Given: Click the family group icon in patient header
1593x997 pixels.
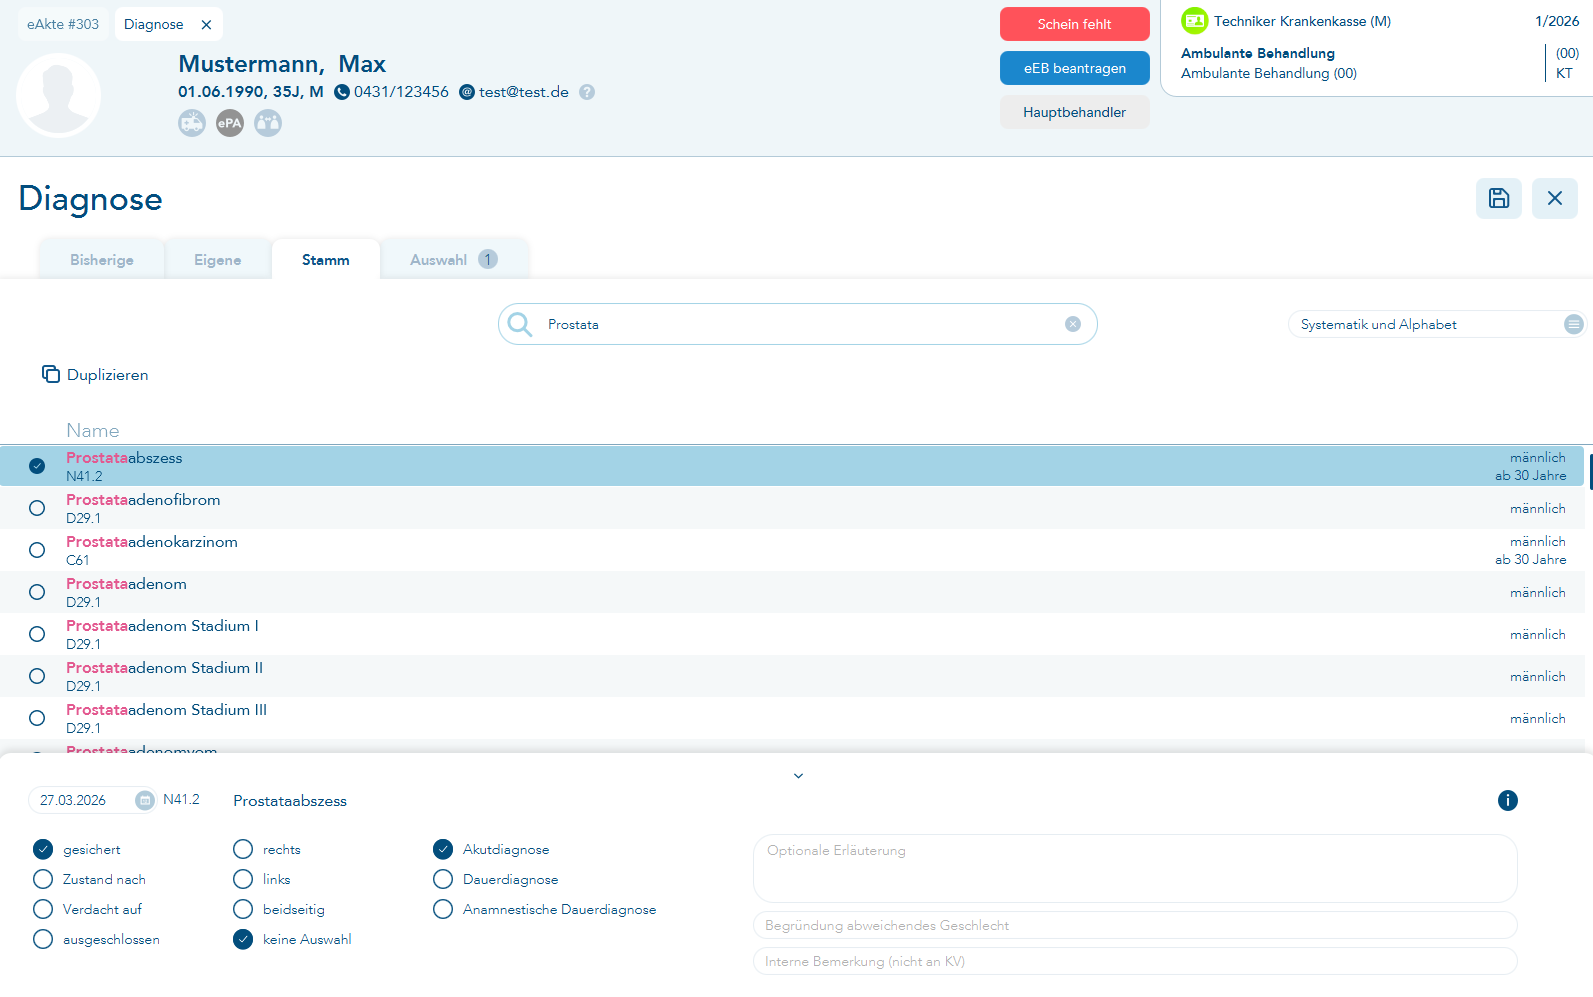Looking at the screenshot, I should point(268,123).
